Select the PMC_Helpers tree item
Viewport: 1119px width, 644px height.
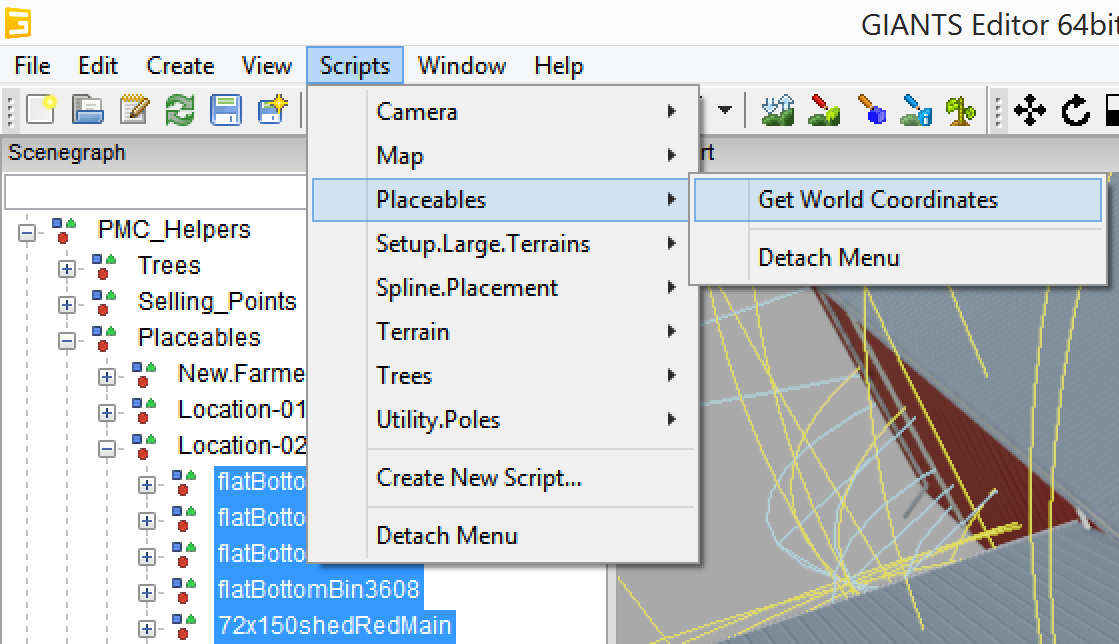(174, 230)
